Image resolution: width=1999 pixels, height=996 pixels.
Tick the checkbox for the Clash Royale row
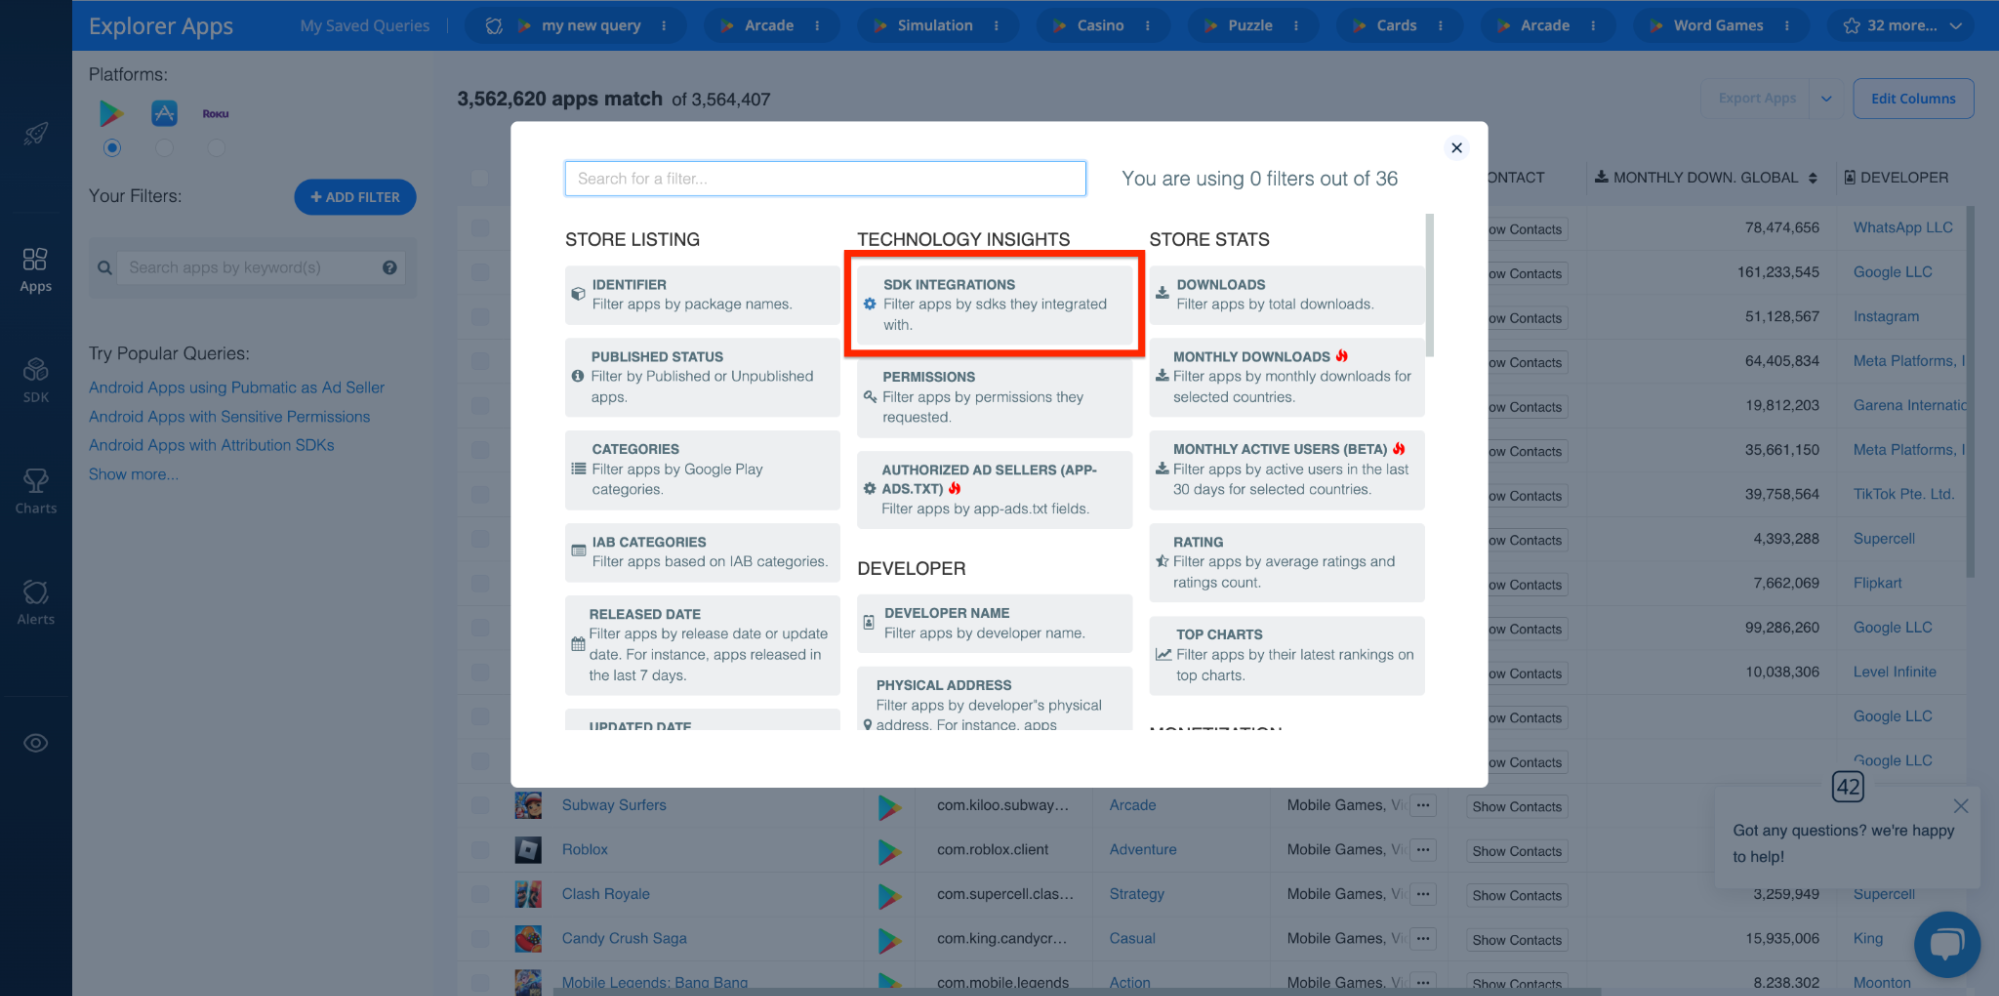coord(481,895)
